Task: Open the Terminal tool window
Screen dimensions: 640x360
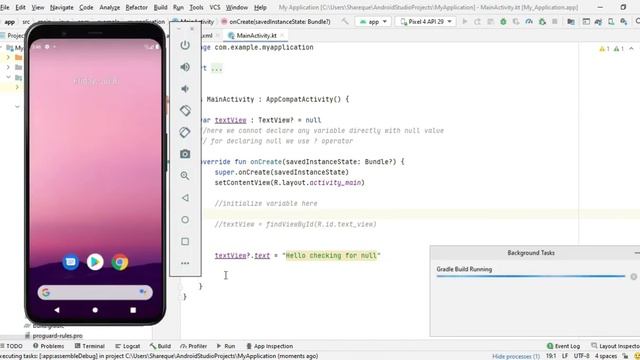Action: point(90,346)
